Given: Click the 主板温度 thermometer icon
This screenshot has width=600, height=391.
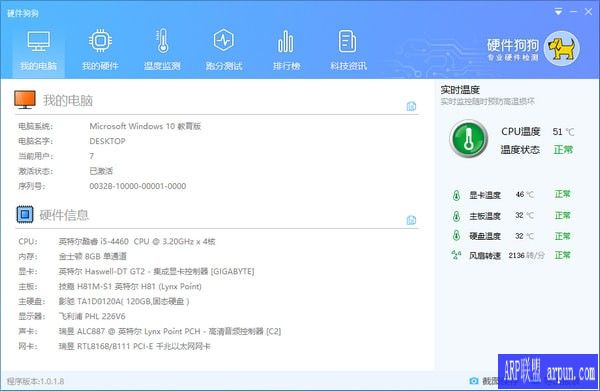Looking at the screenshot, I should [x=456, y=216].
